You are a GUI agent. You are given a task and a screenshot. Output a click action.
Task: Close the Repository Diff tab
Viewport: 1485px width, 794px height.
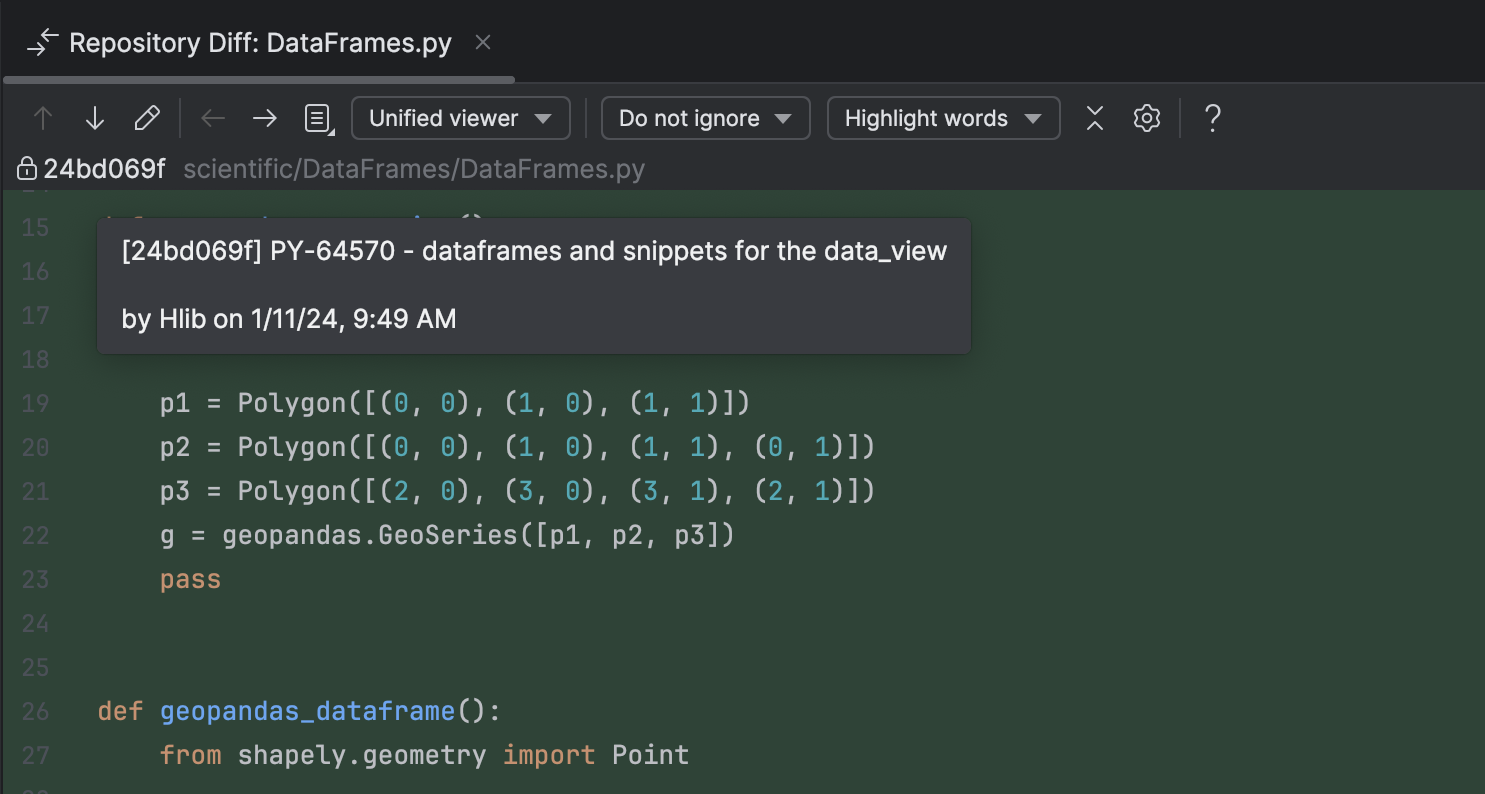point(482,43)
